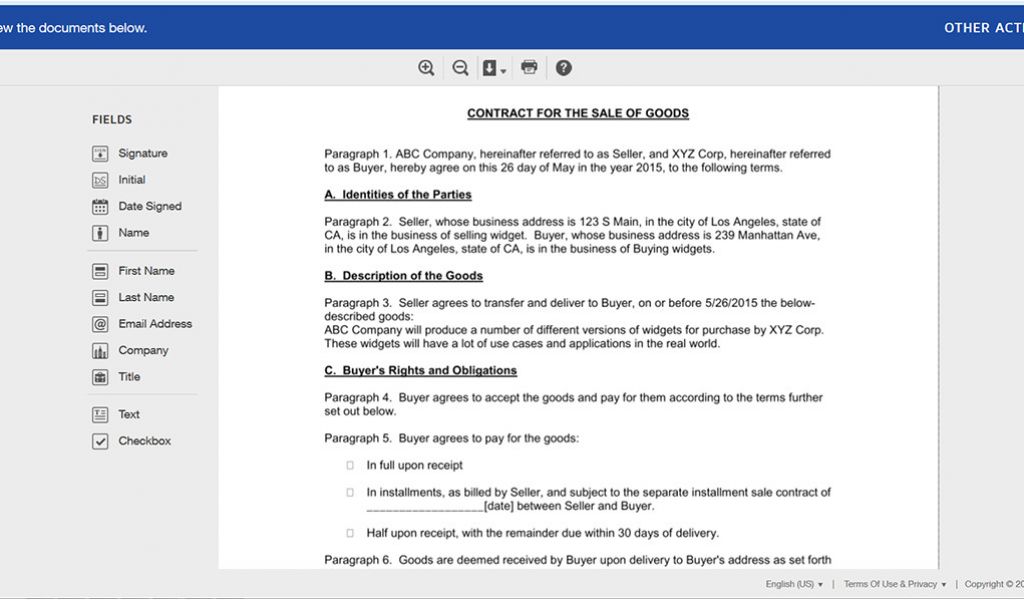Screen dimensions: 1024x600
Task: Click the Copyright notice in the footer
Action: tap(994, 584)
